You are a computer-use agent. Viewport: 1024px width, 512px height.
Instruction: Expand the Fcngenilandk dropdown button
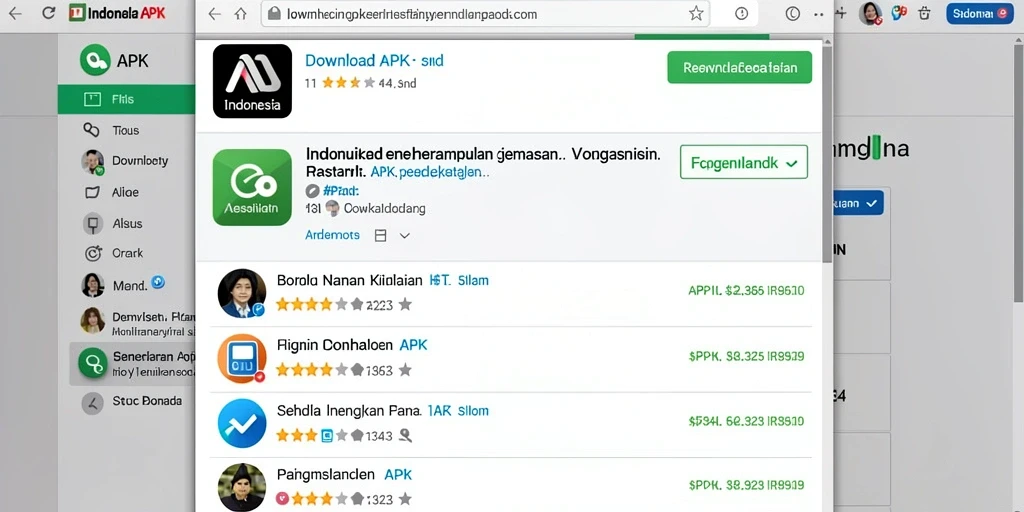(x=744, y=162)
